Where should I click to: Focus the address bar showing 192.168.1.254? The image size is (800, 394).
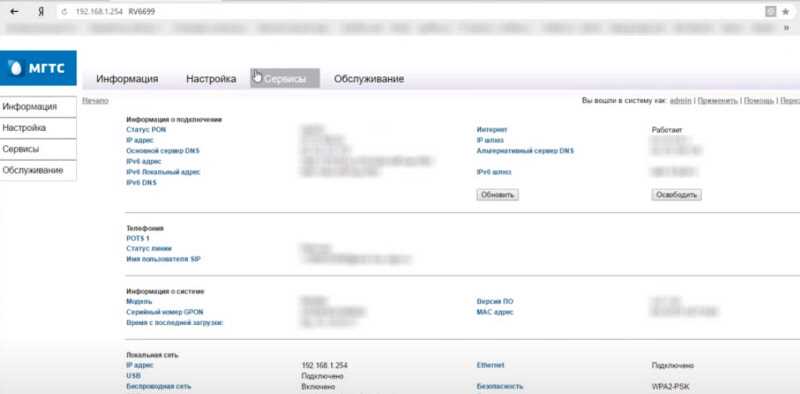pos(408,11)
